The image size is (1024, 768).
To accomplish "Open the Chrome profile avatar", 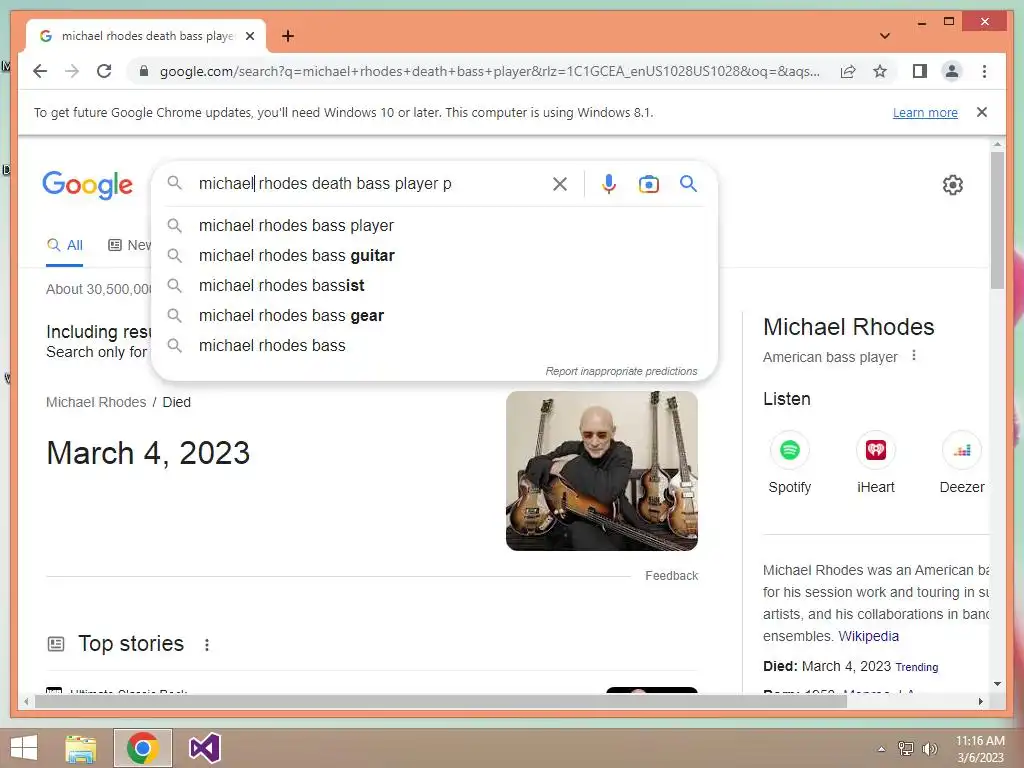I will point(952,71).
